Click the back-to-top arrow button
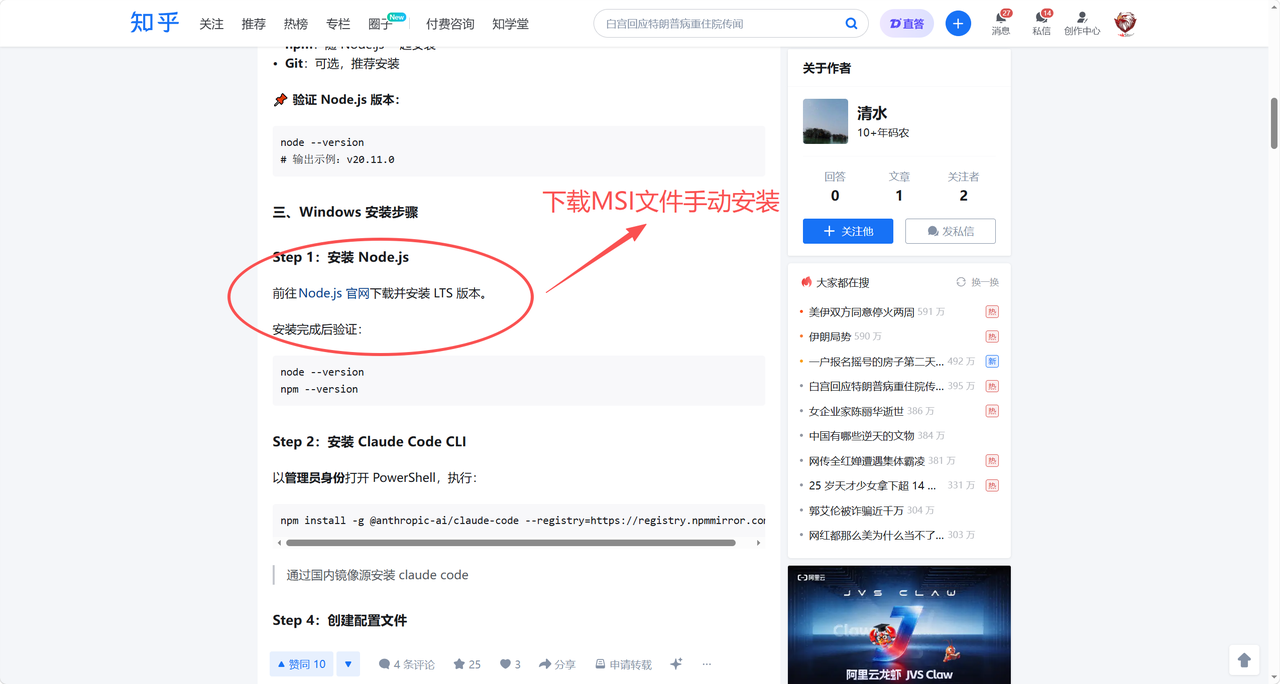The width and height of the screenshot is (1280, 684). point(1244,660)
